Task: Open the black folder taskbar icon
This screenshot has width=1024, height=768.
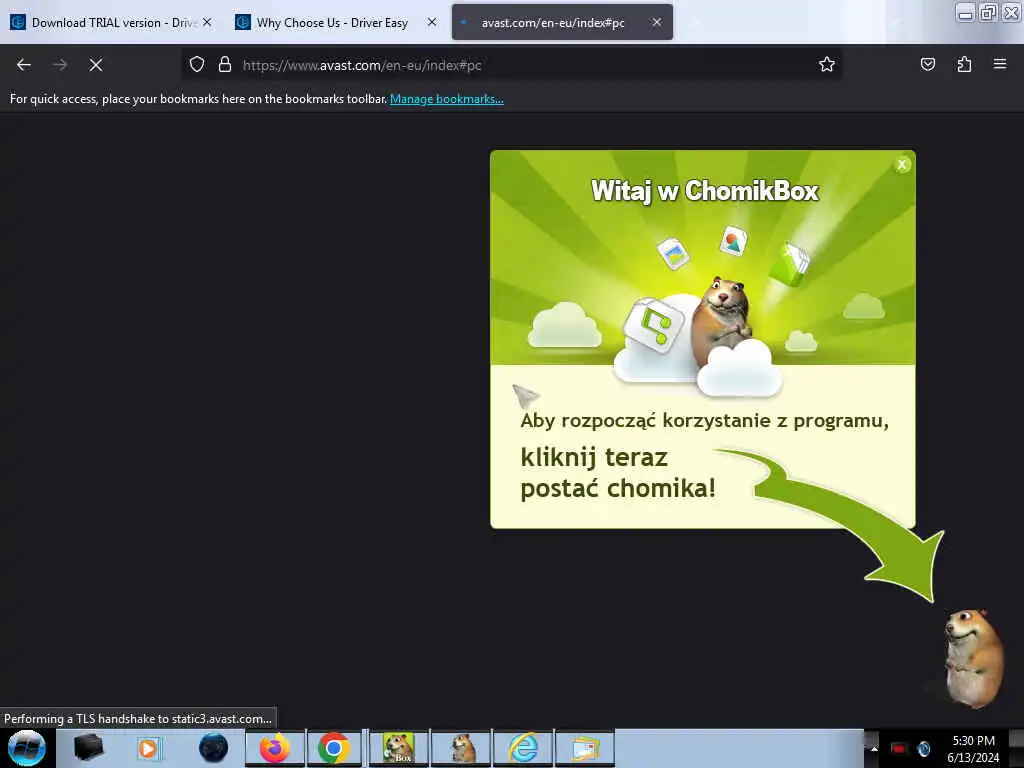Action: [88, 748]
